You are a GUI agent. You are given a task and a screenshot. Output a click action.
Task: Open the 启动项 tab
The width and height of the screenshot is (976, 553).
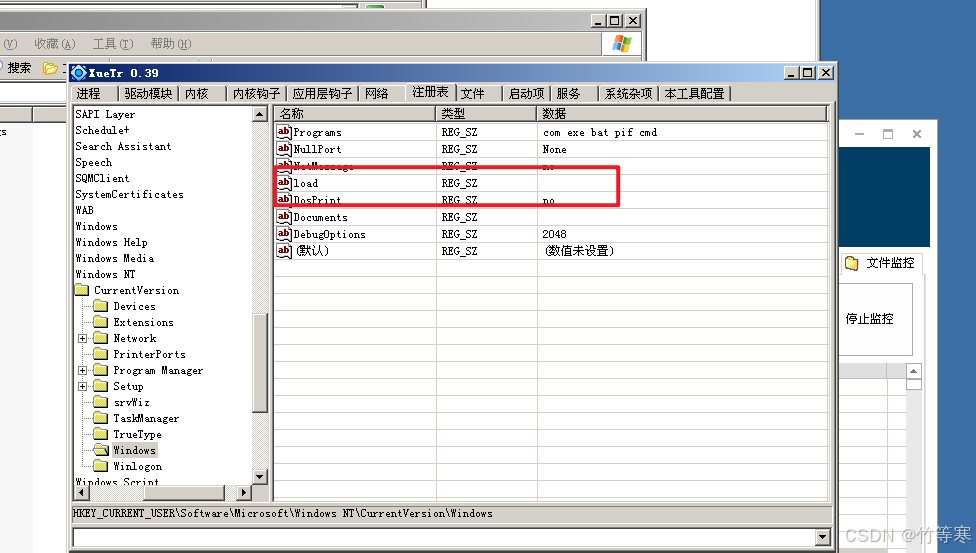click(526, 93)
